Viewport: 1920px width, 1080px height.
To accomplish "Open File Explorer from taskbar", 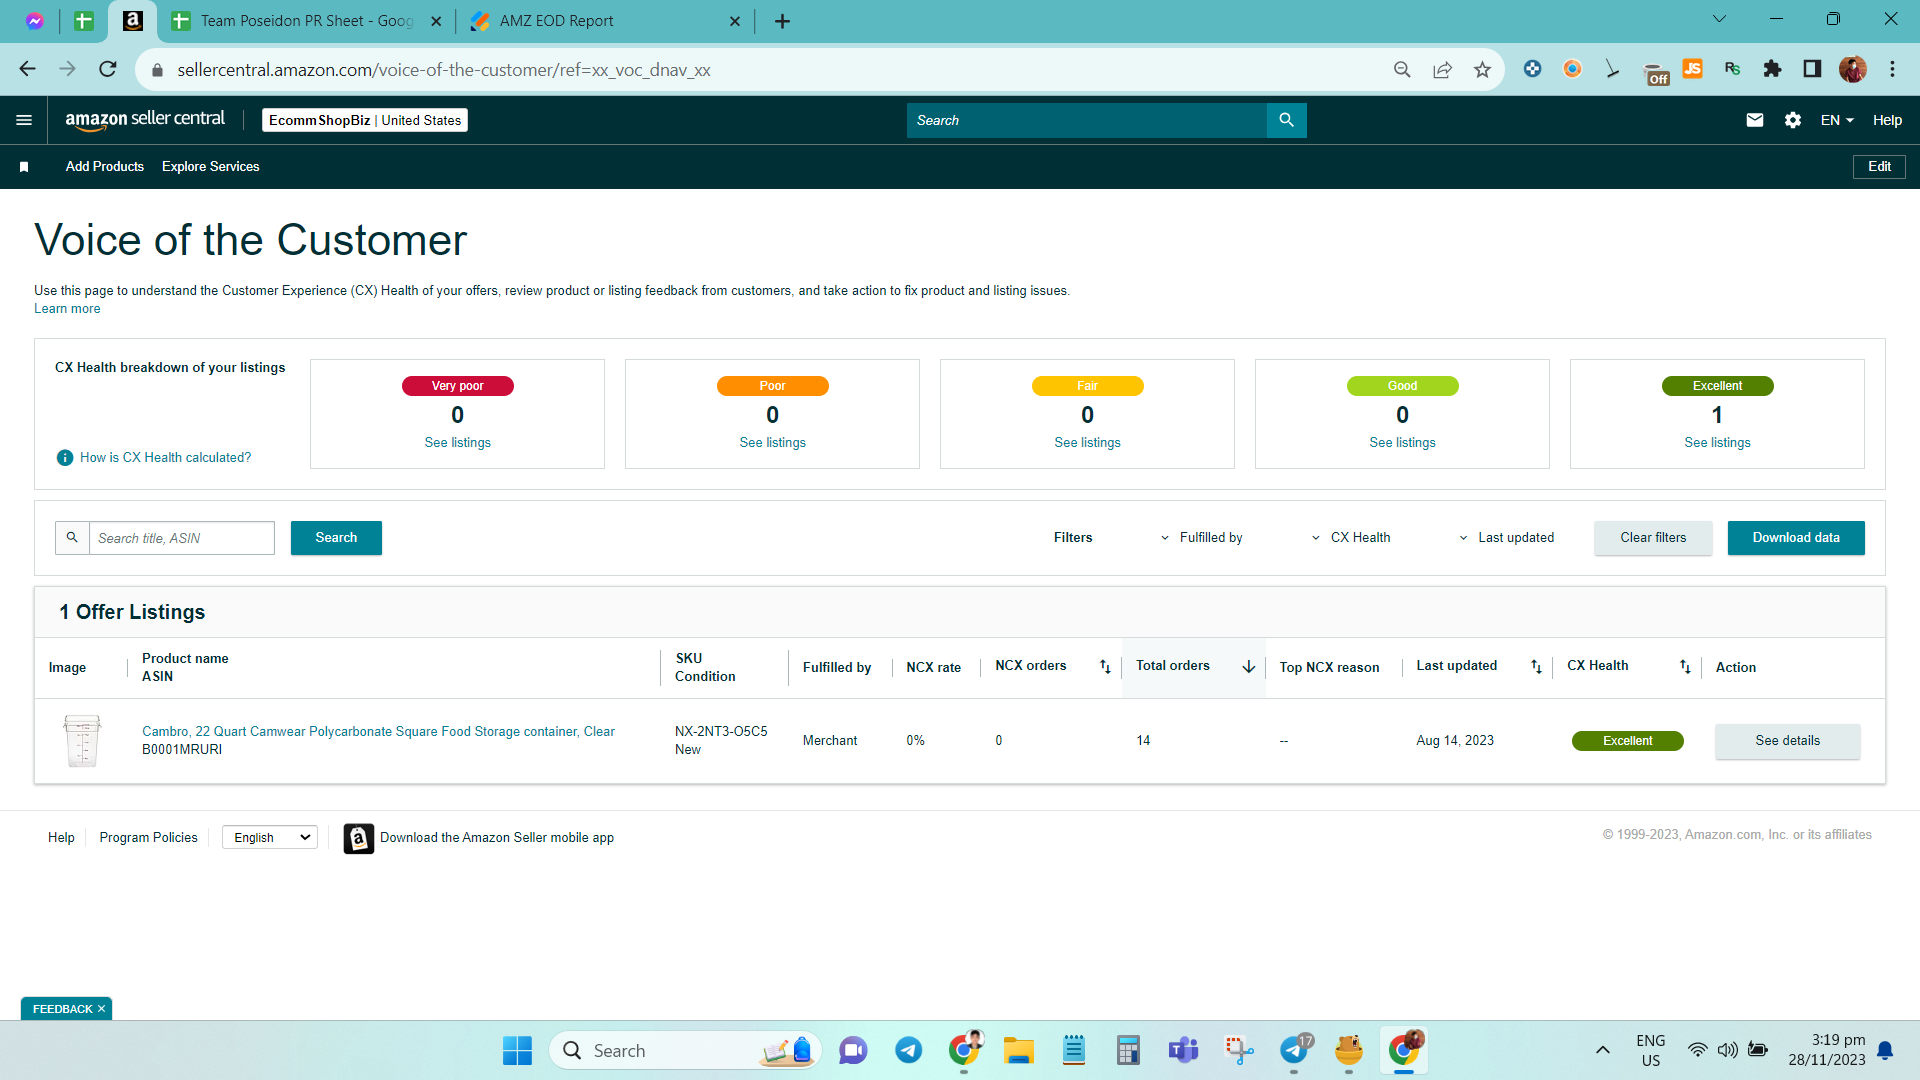I will click(1018, 1051).
